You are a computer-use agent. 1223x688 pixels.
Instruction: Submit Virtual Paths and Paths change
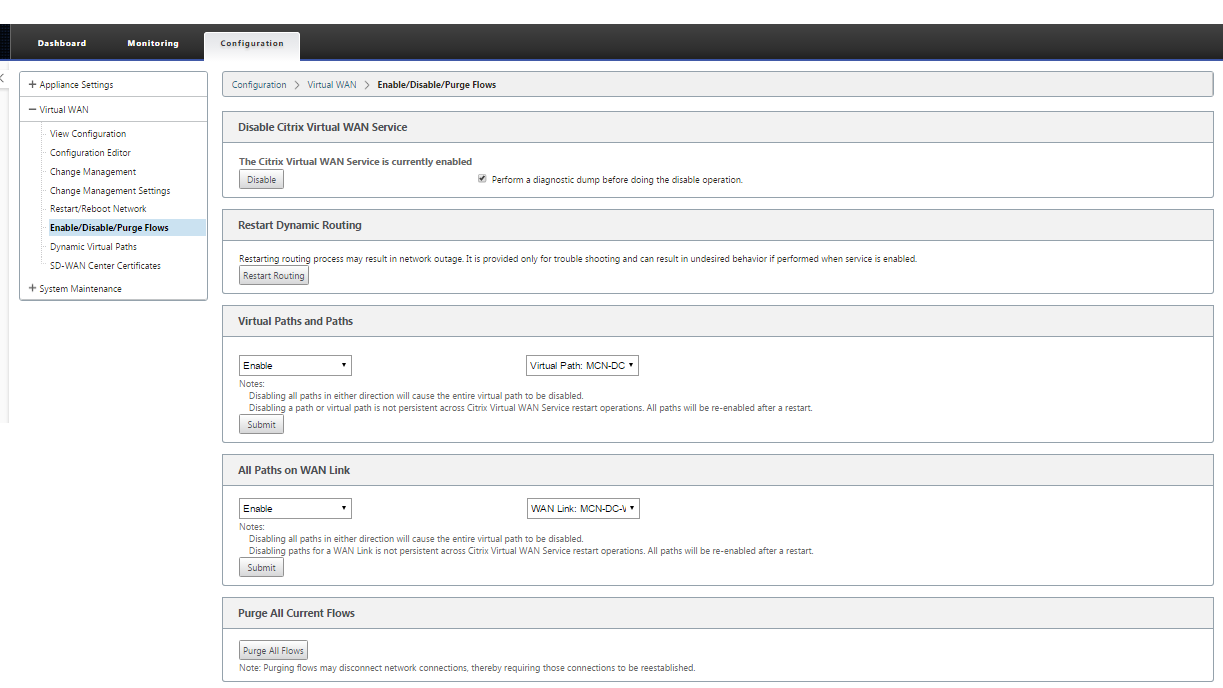261,424
